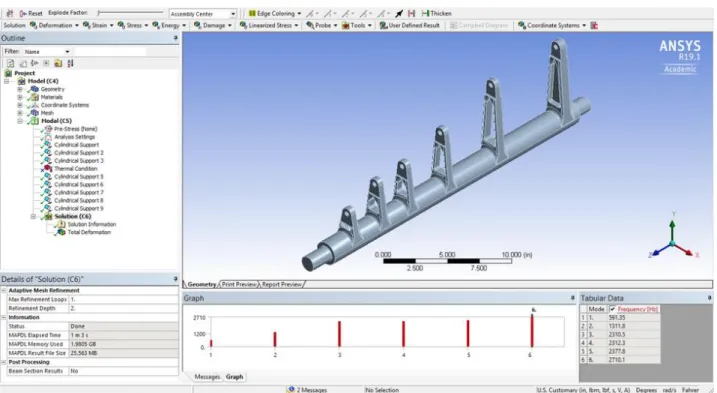
Task: Click the red icon after Coordinate Systems
Action: [594, 25]
